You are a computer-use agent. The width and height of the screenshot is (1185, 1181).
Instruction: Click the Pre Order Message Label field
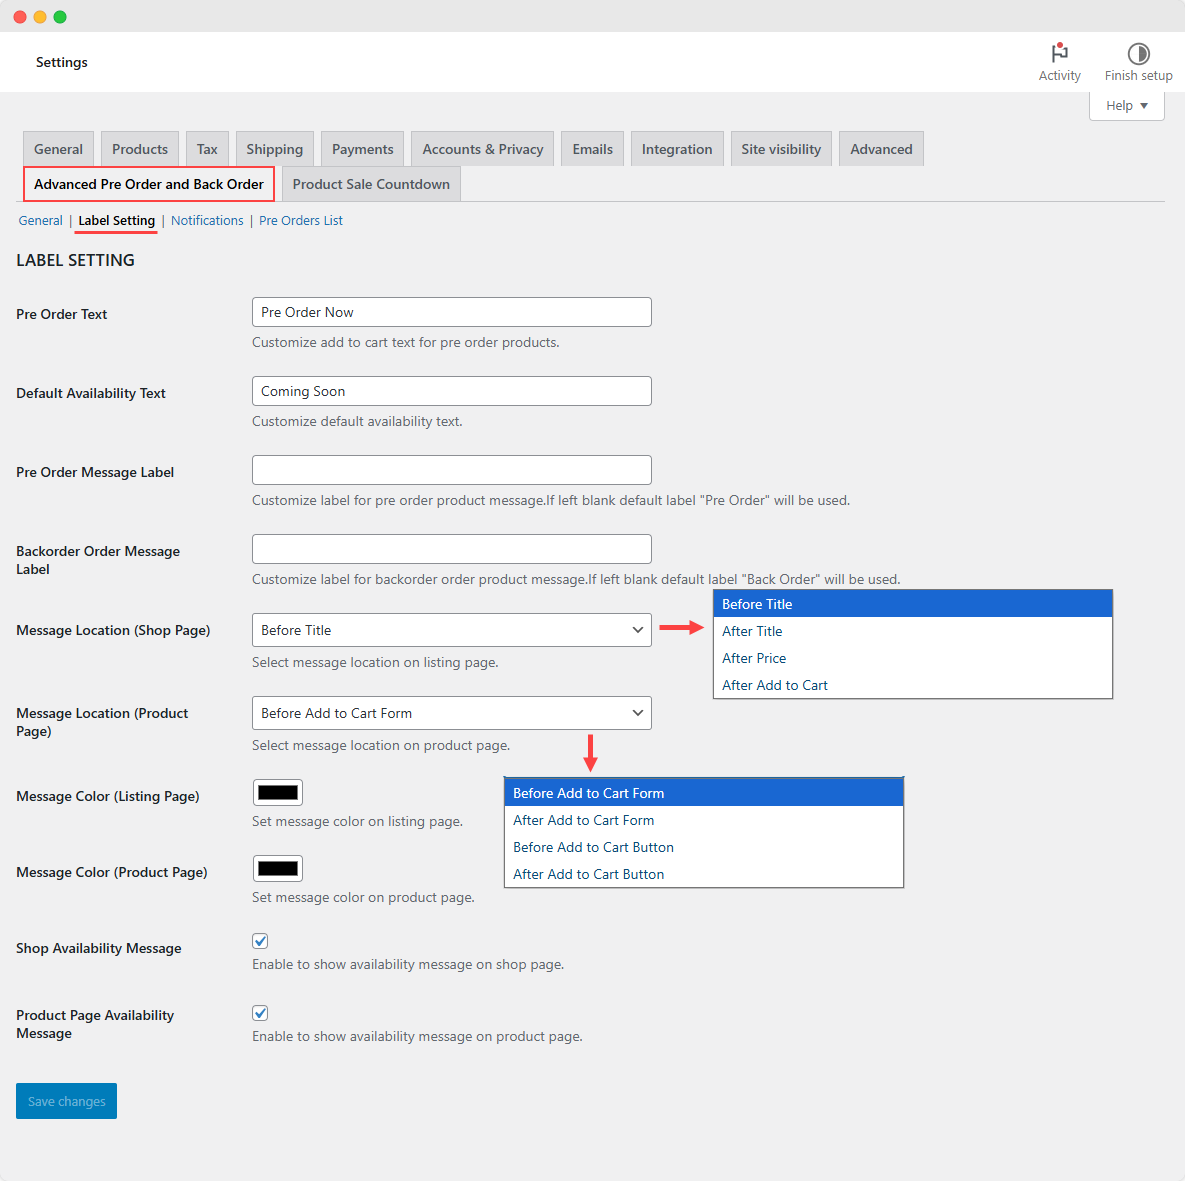click(451, 470)
